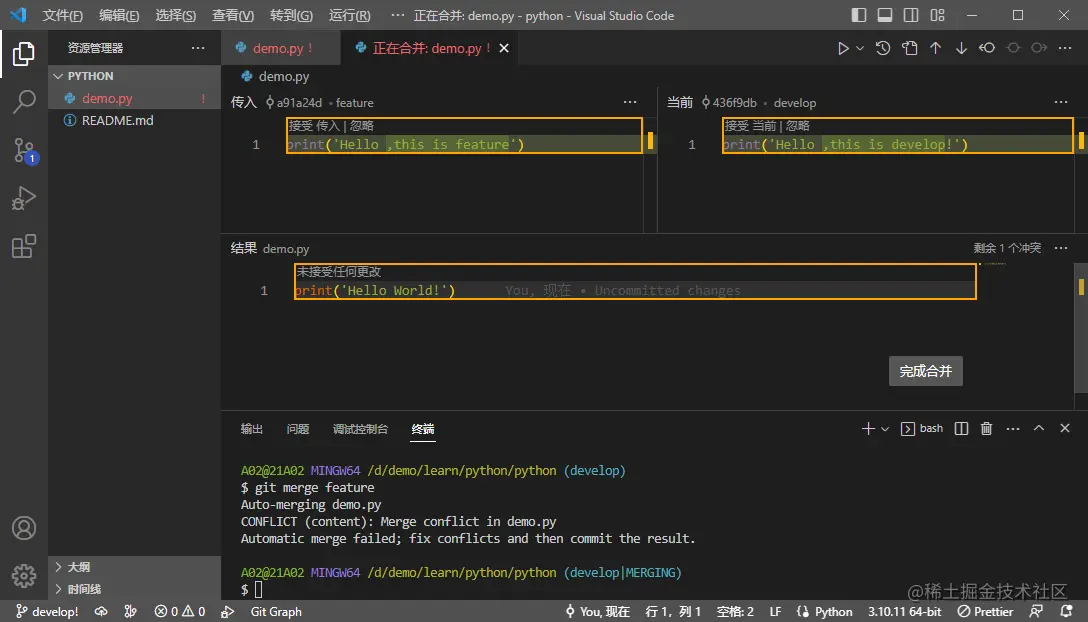Screen dimensions: 1088x622
Task: Switch to the 问题 panel tab
Action: click(298, 429)
